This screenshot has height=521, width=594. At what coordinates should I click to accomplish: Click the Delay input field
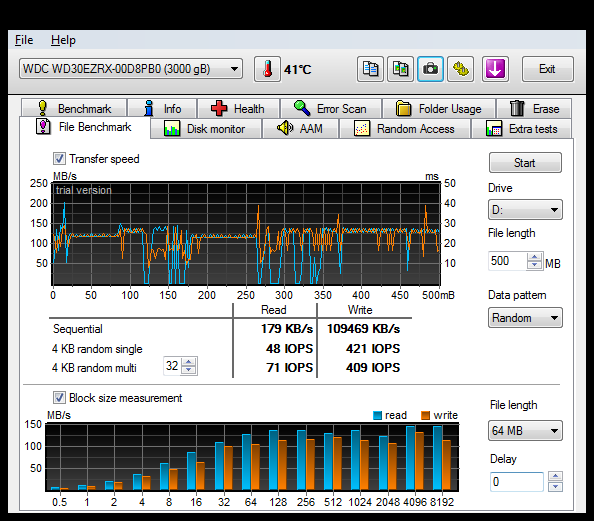pos(517,482)
